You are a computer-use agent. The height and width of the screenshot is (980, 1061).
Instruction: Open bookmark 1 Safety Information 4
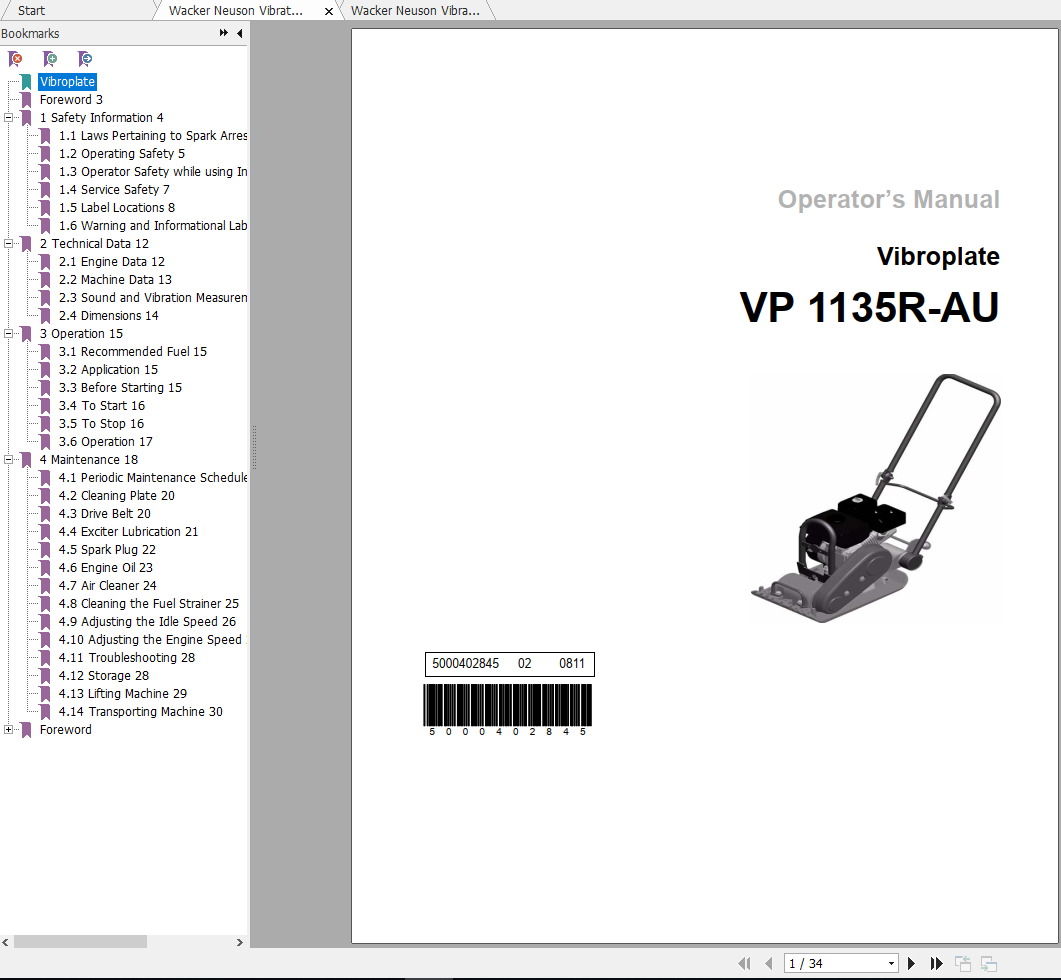point(101,118)
